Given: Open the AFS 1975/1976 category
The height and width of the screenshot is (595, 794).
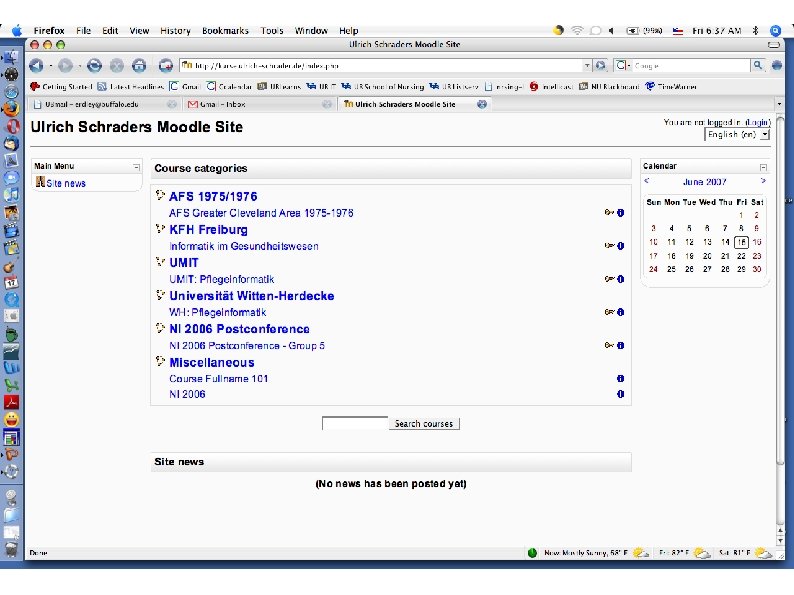Looking at the screenshot, I should pyautogui.click(x=213, y=196).
